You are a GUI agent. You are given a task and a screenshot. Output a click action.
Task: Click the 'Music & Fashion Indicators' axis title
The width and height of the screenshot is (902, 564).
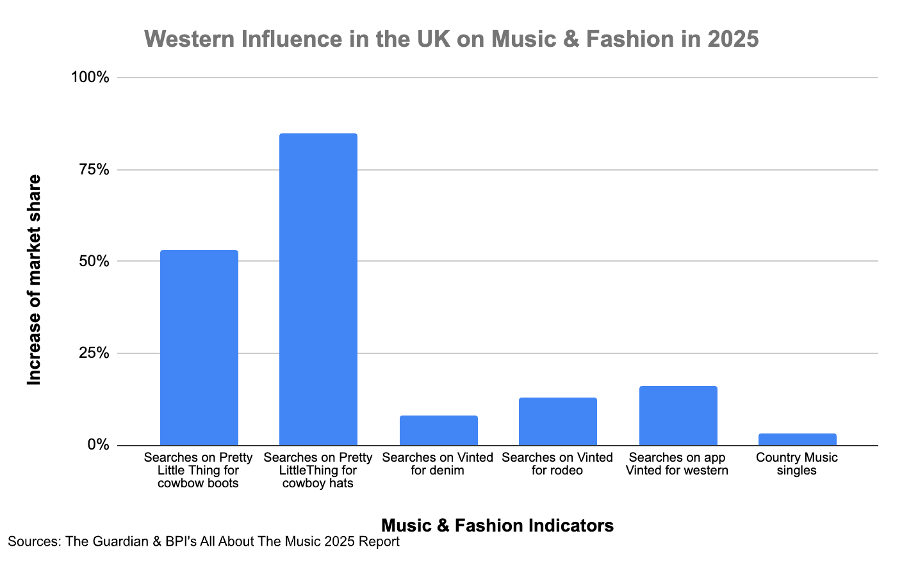pyautogui.click(x=497, y=525)
